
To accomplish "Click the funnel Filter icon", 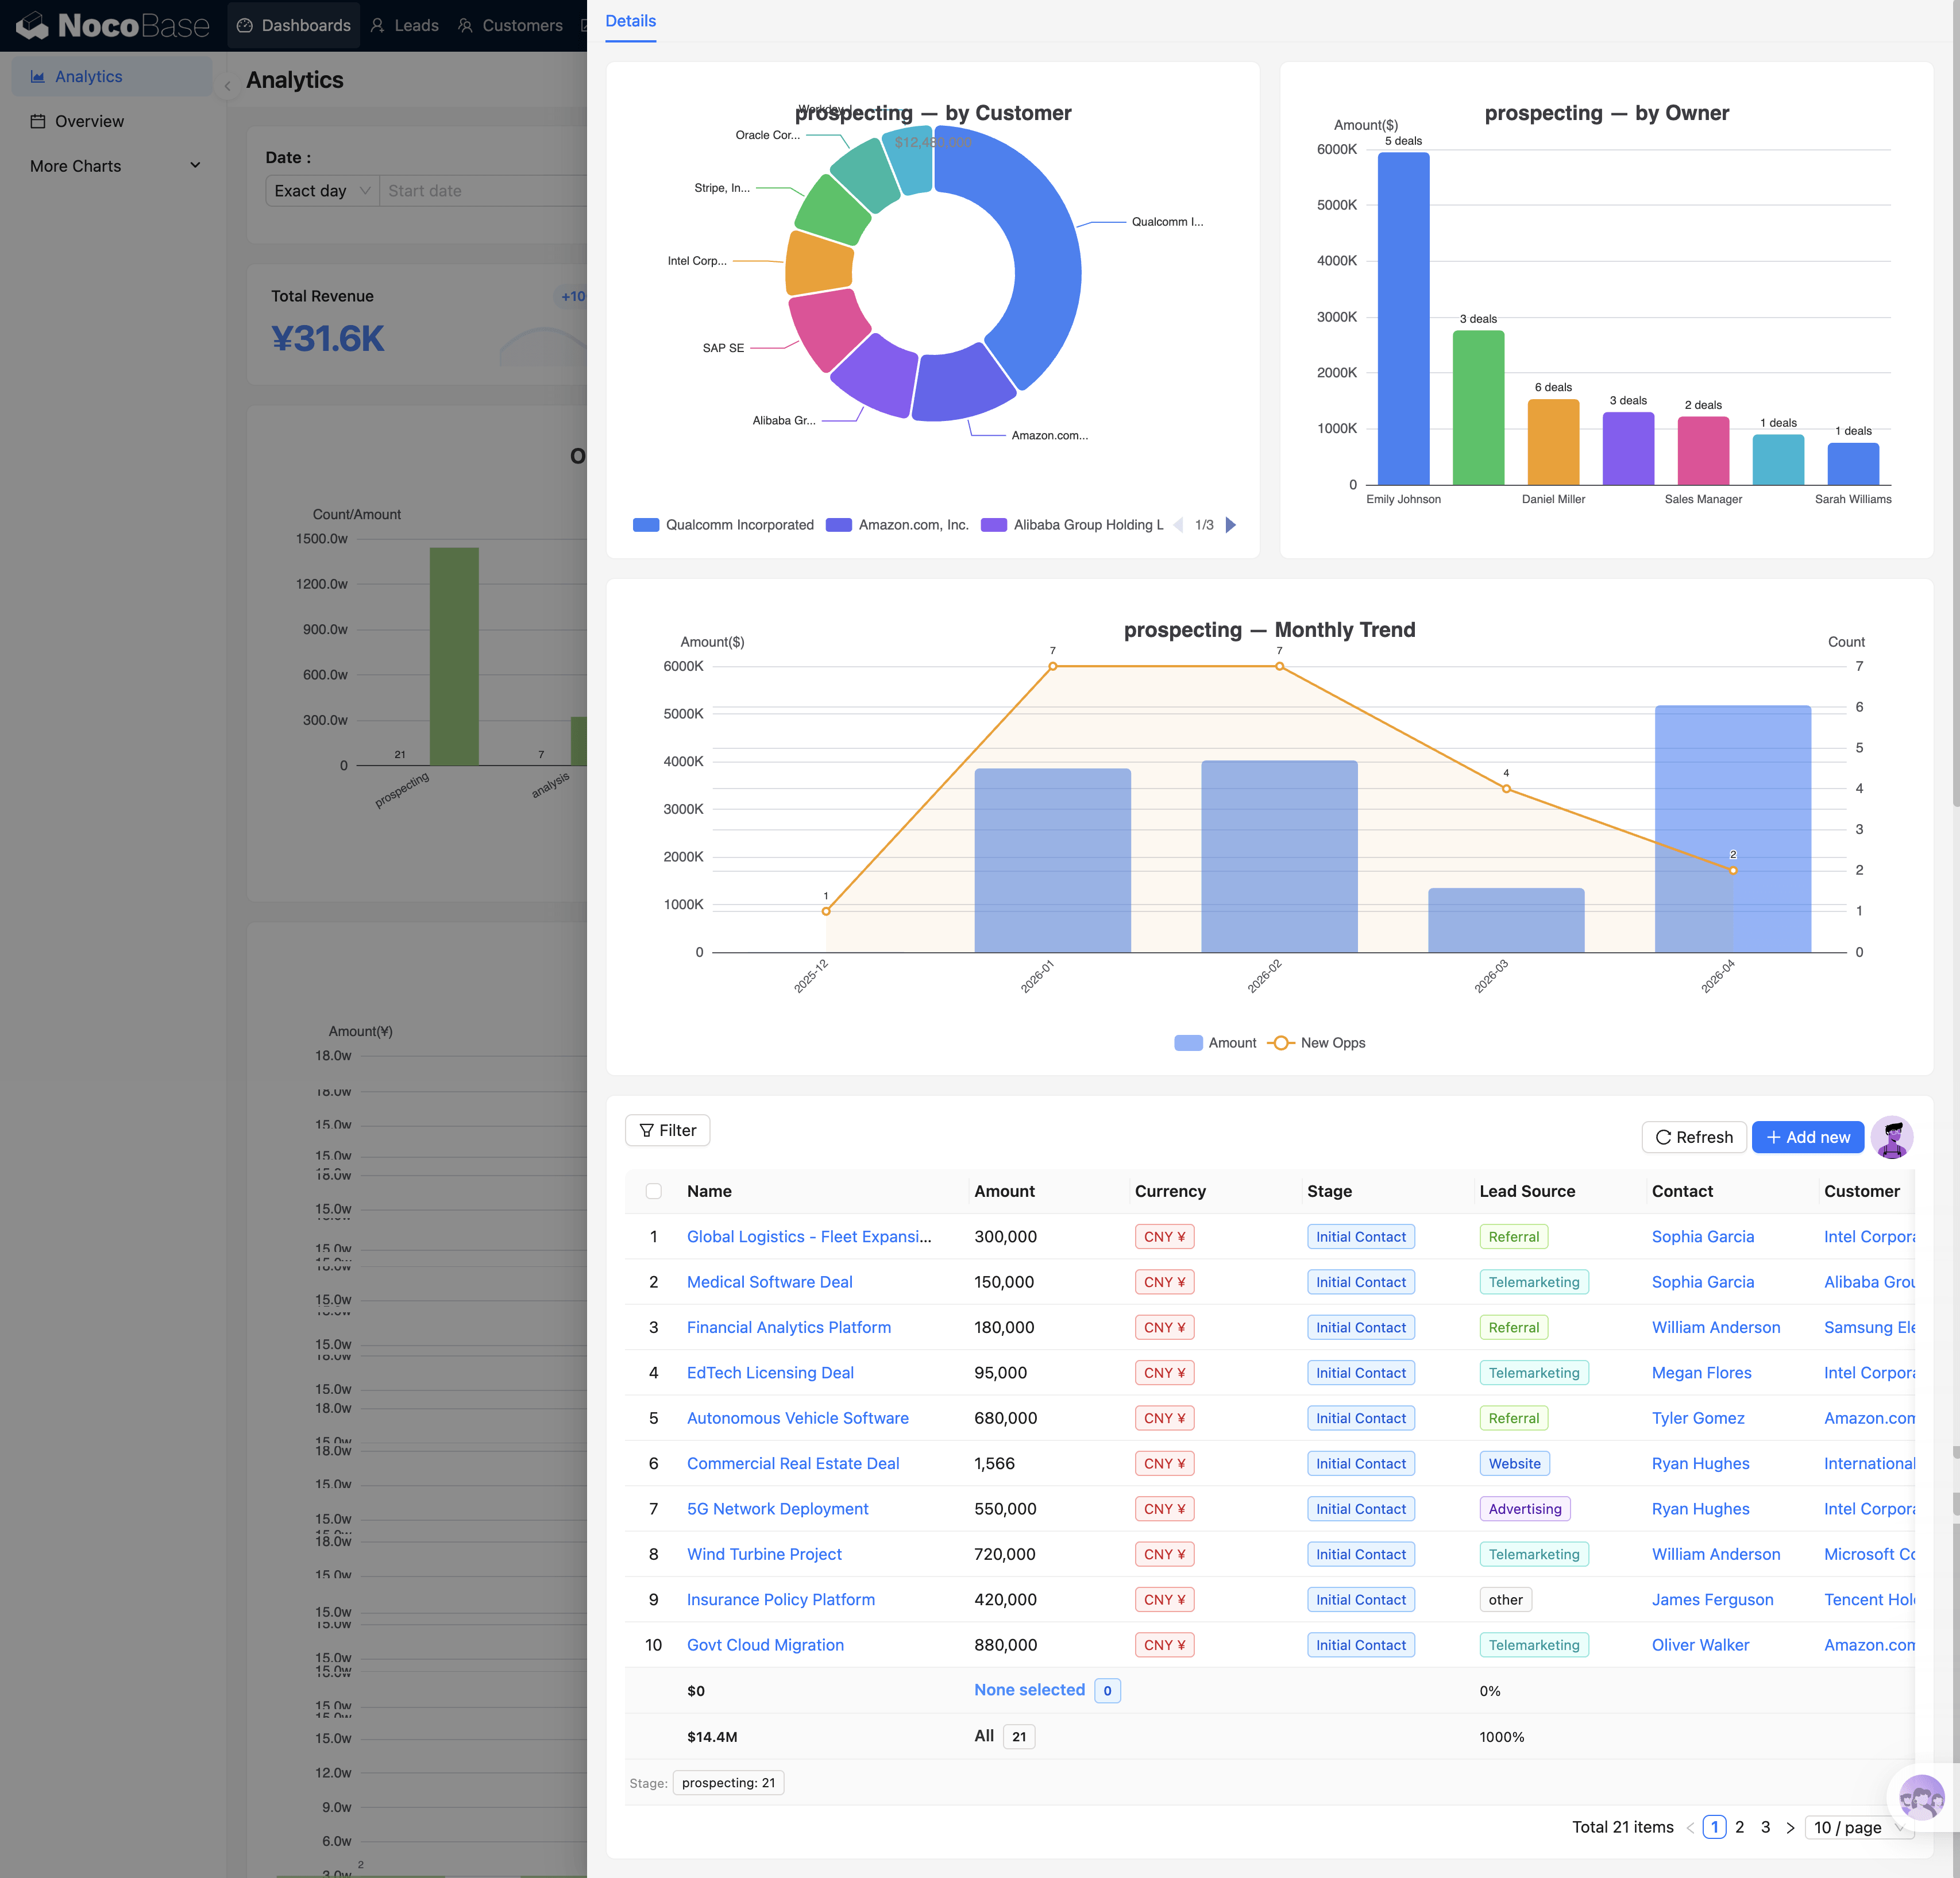I will 647,1130.
